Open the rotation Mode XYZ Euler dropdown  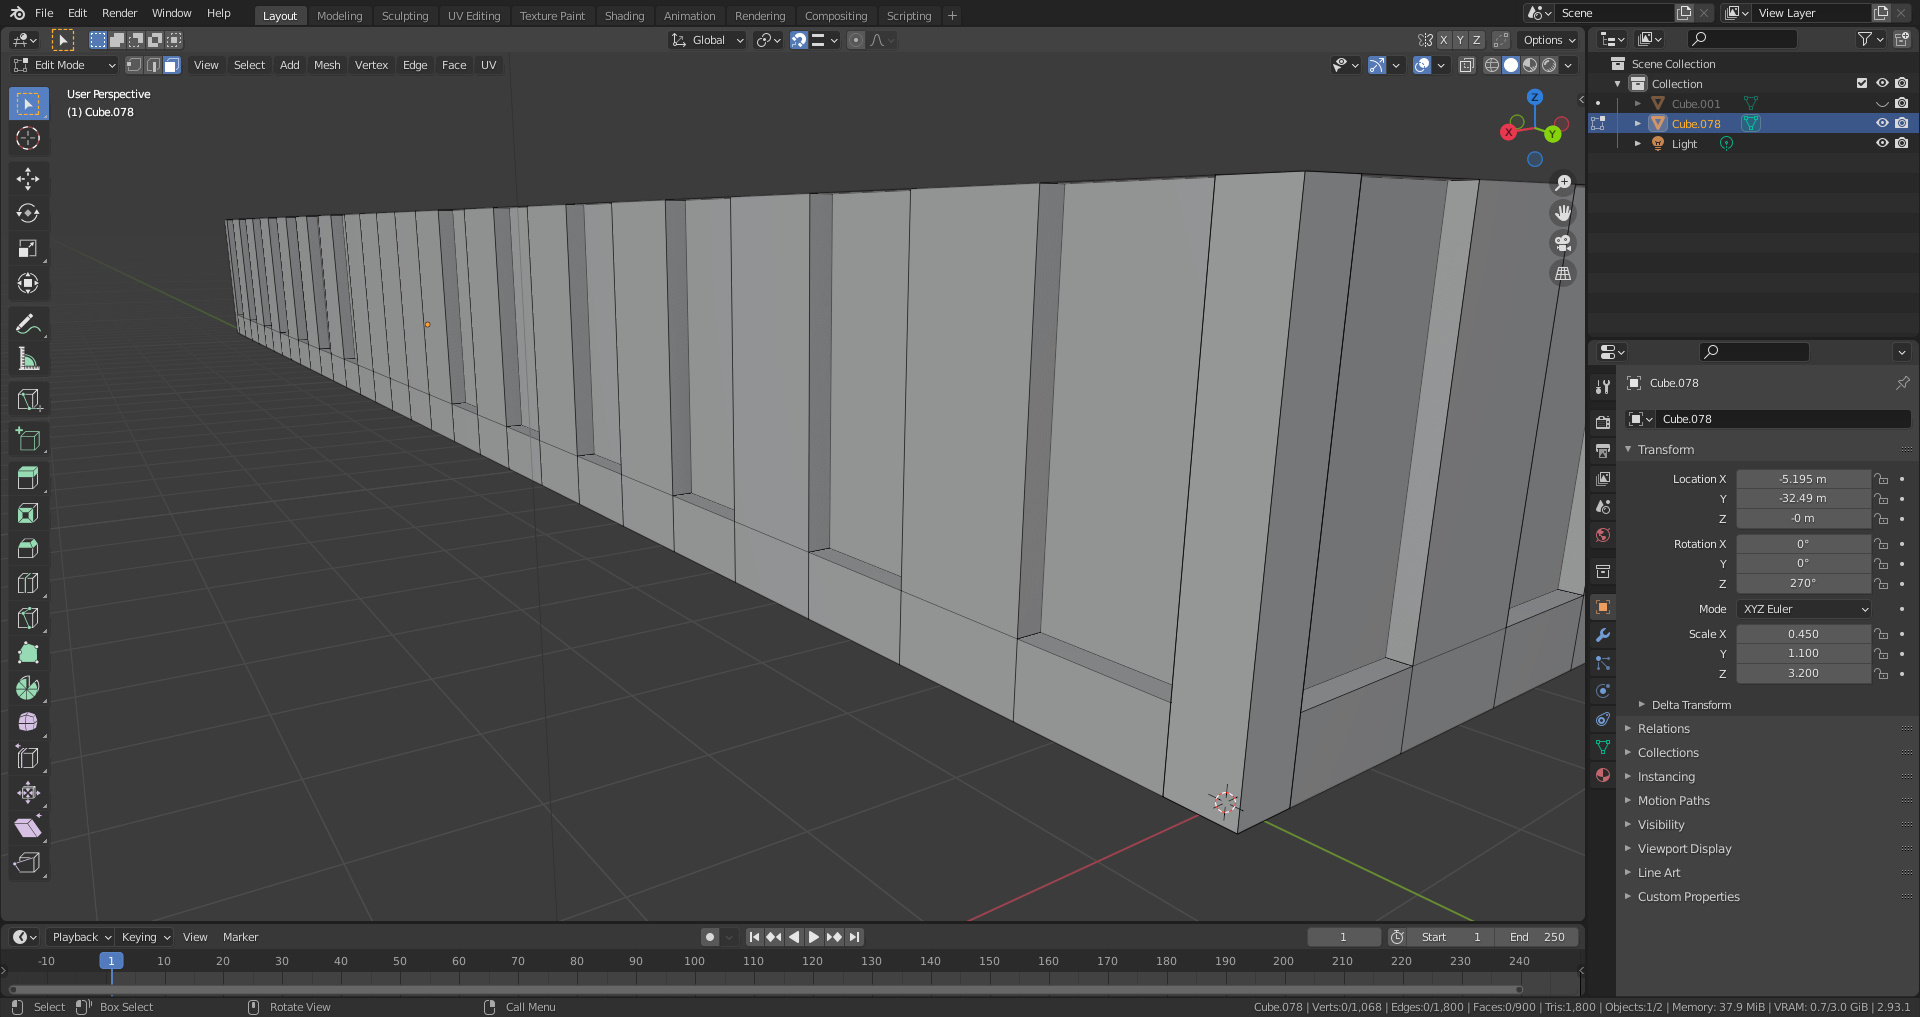pyautogui.click(x=1804, y=609)
